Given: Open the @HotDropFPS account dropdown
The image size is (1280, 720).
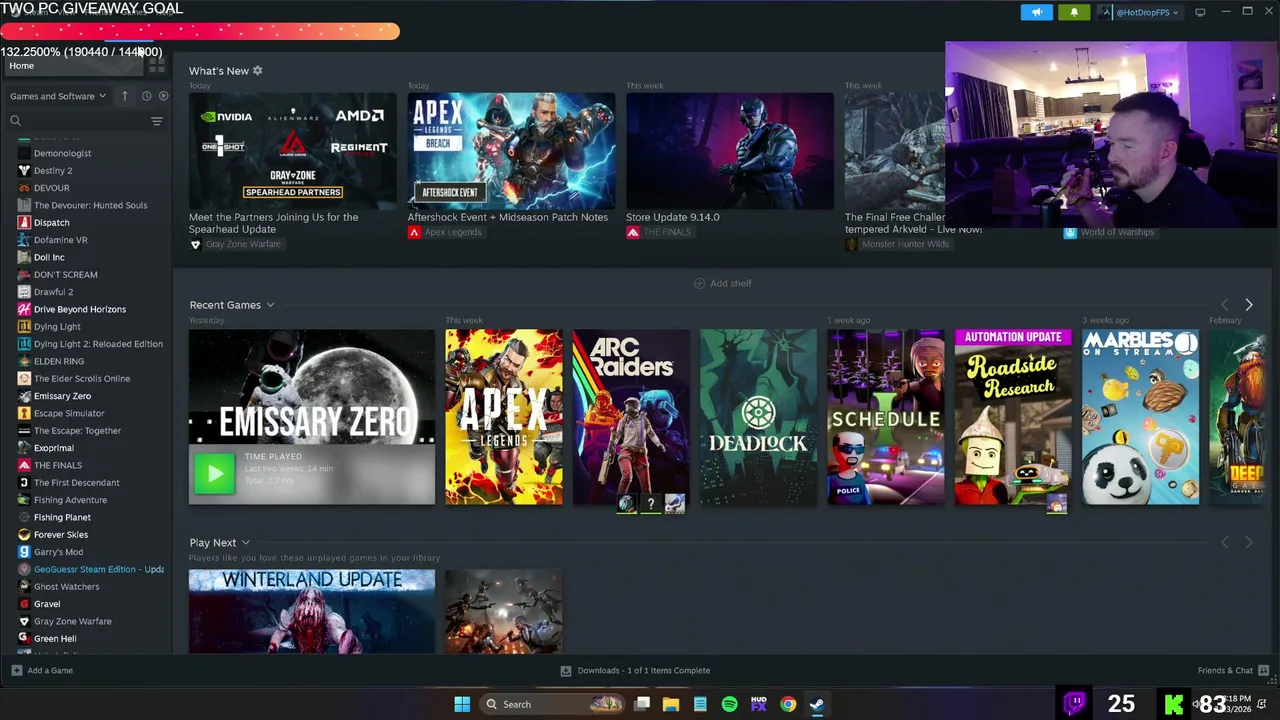Looking at the screenshot, I should [x=1139, y=12].
